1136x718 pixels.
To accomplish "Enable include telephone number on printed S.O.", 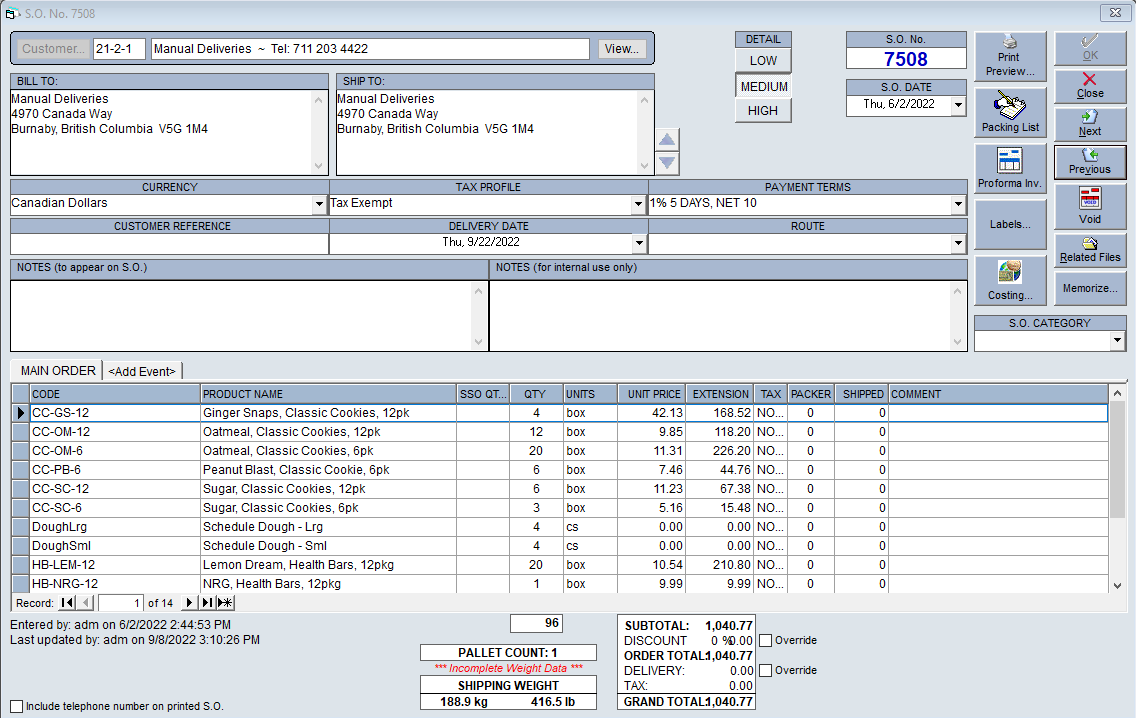I will (17, 706).
